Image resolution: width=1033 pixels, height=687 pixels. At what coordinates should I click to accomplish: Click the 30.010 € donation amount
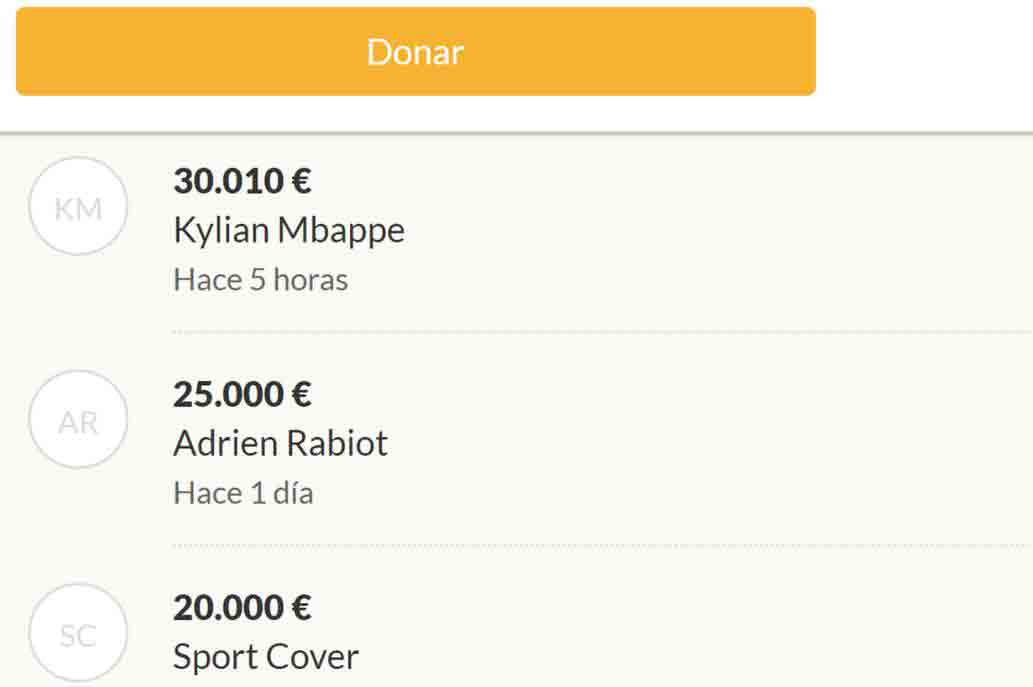point(241,182)
